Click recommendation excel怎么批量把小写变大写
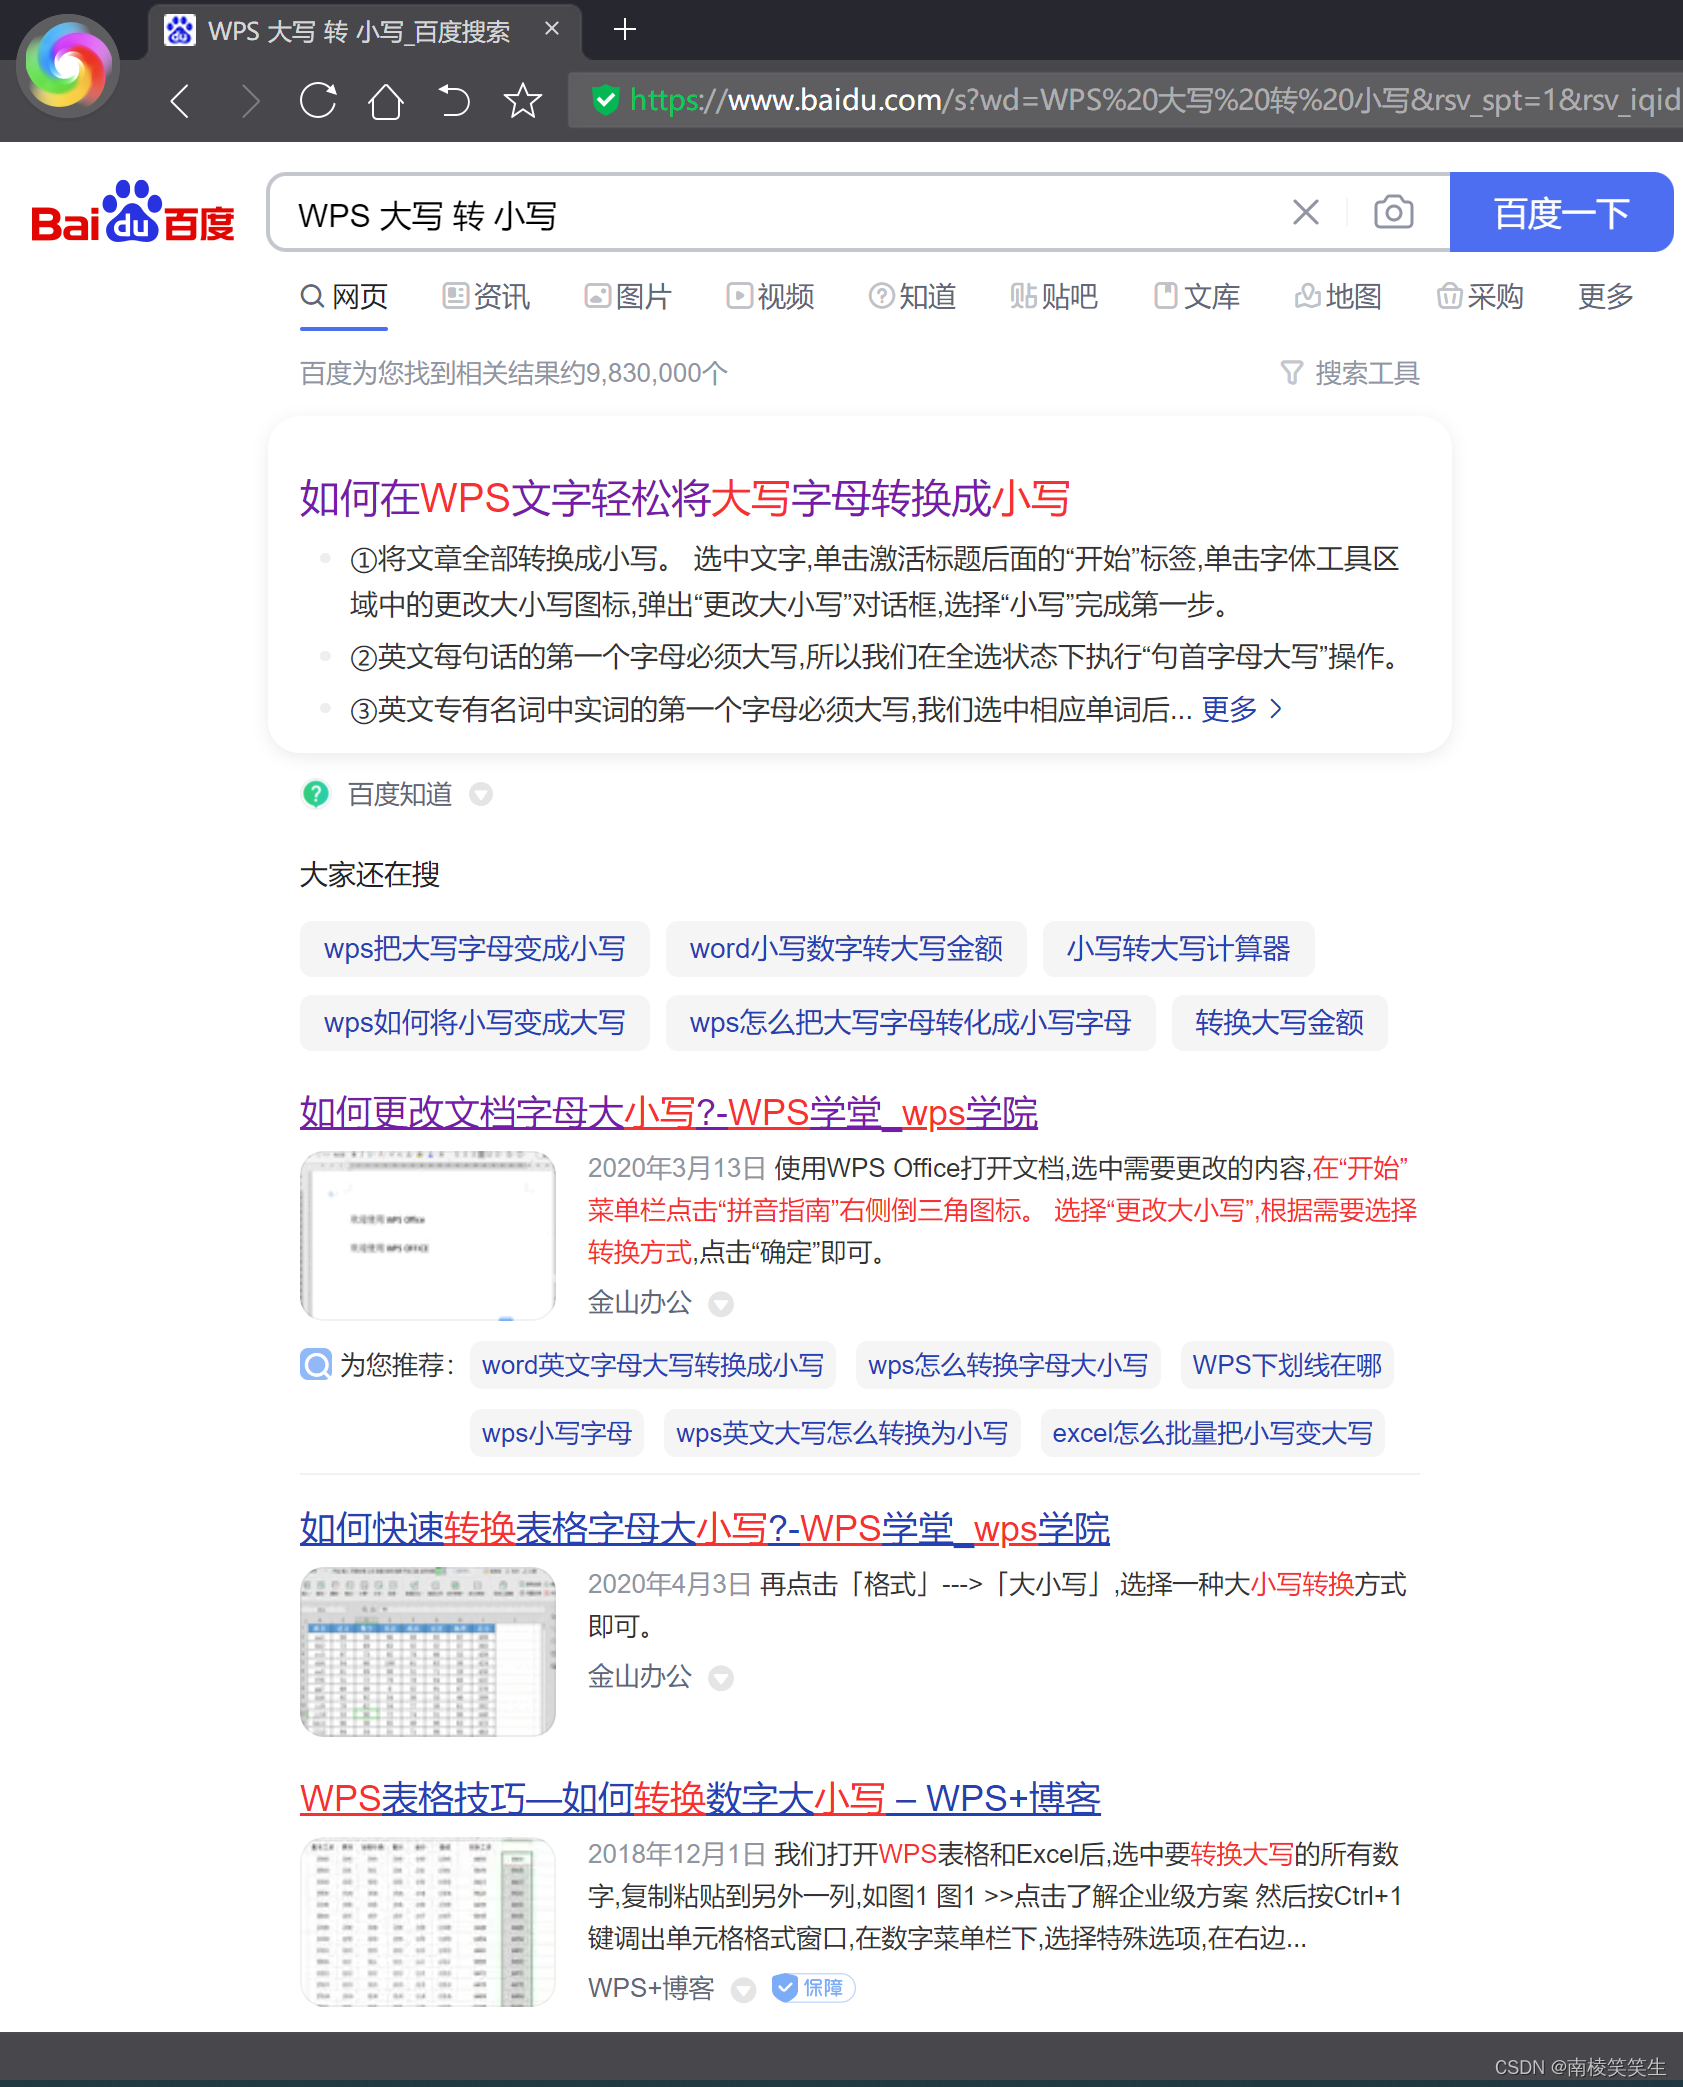The height and width of the screenshot is (2087, 1683). [1213, 1433]
